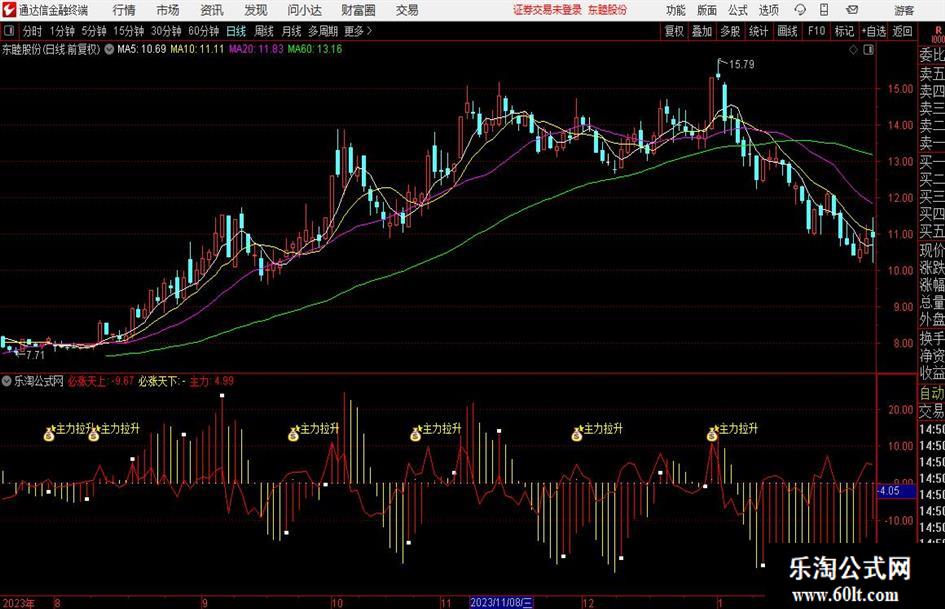
Task: Open the mail envelope messages icon
Action: click(x=852, y=10)
